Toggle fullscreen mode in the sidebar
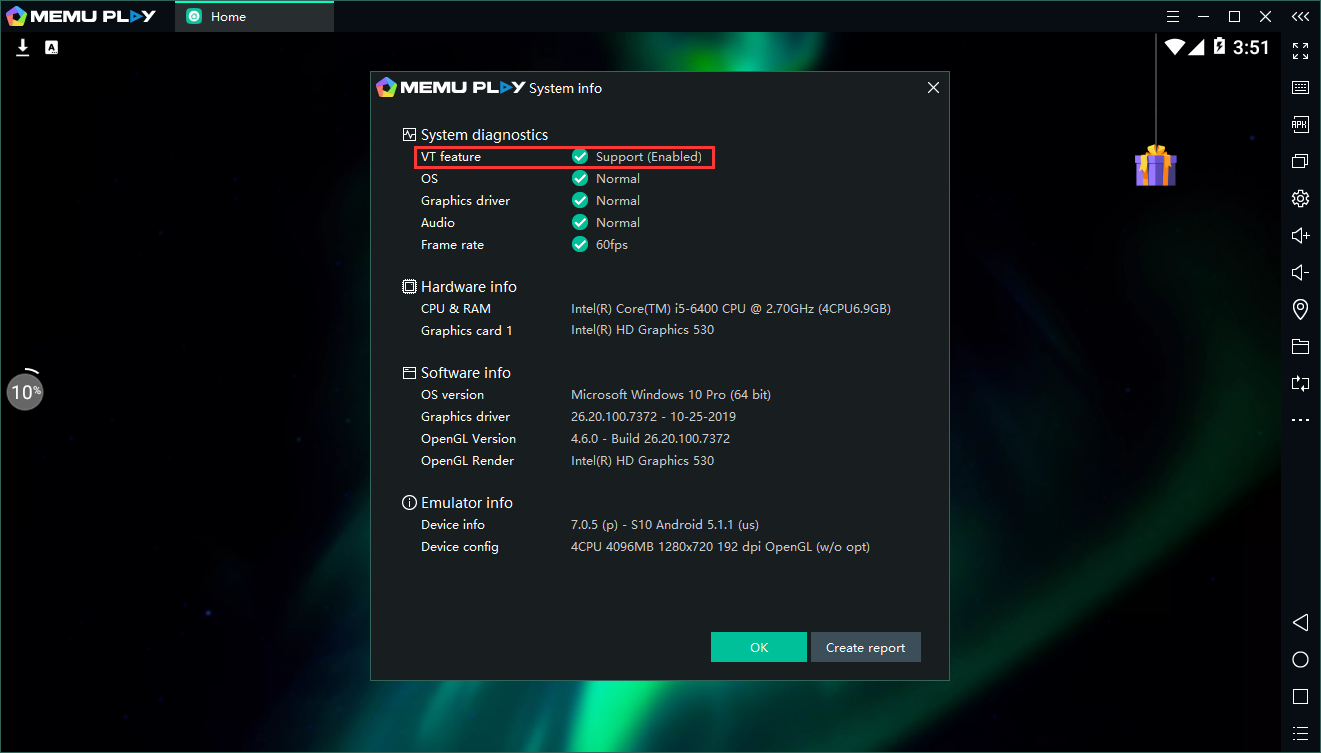Screen dimensions: 1321x753 [x=1300, y=50]
